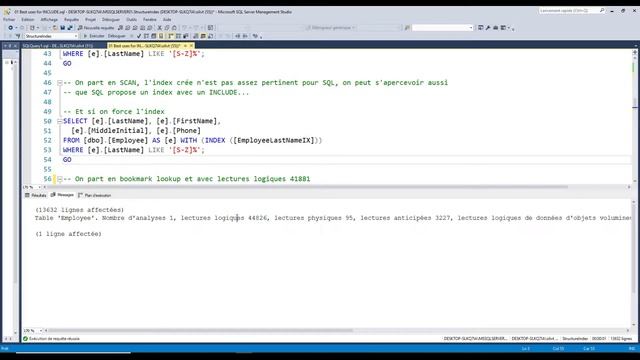The height and width of the screenshot is (360, 640).
Task: Click the Toolbox icon in toolbar
Action: 496,28
